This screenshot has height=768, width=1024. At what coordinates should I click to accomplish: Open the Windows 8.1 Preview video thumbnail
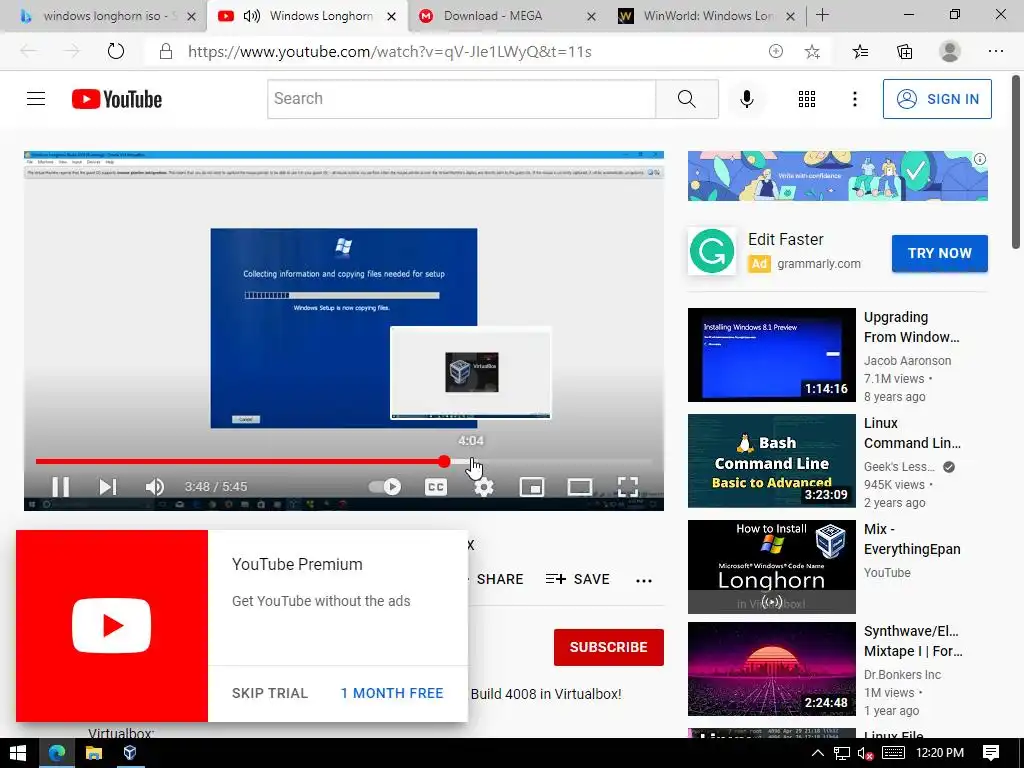771,355
